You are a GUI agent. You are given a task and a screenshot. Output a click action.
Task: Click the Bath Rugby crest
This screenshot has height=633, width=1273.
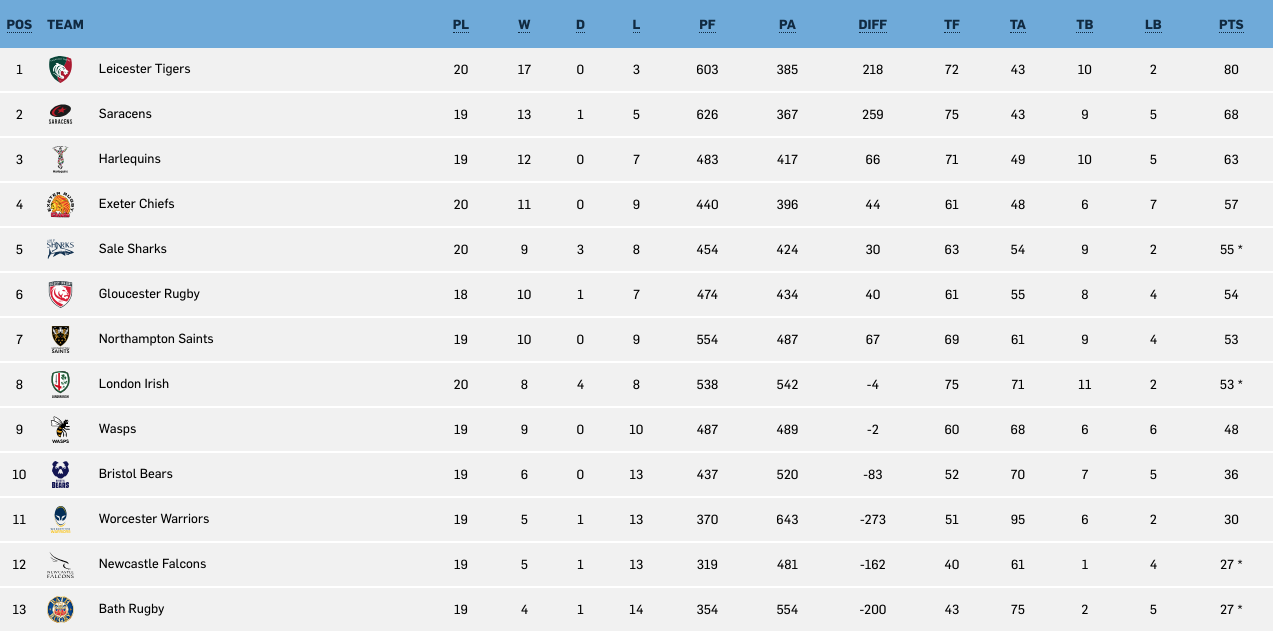coord(60,610)
